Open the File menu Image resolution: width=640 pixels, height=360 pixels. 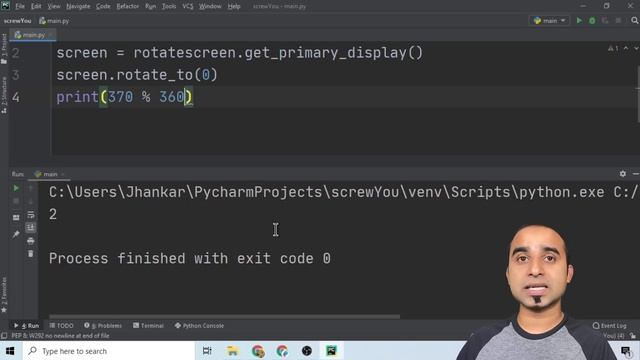pos(20,6)
